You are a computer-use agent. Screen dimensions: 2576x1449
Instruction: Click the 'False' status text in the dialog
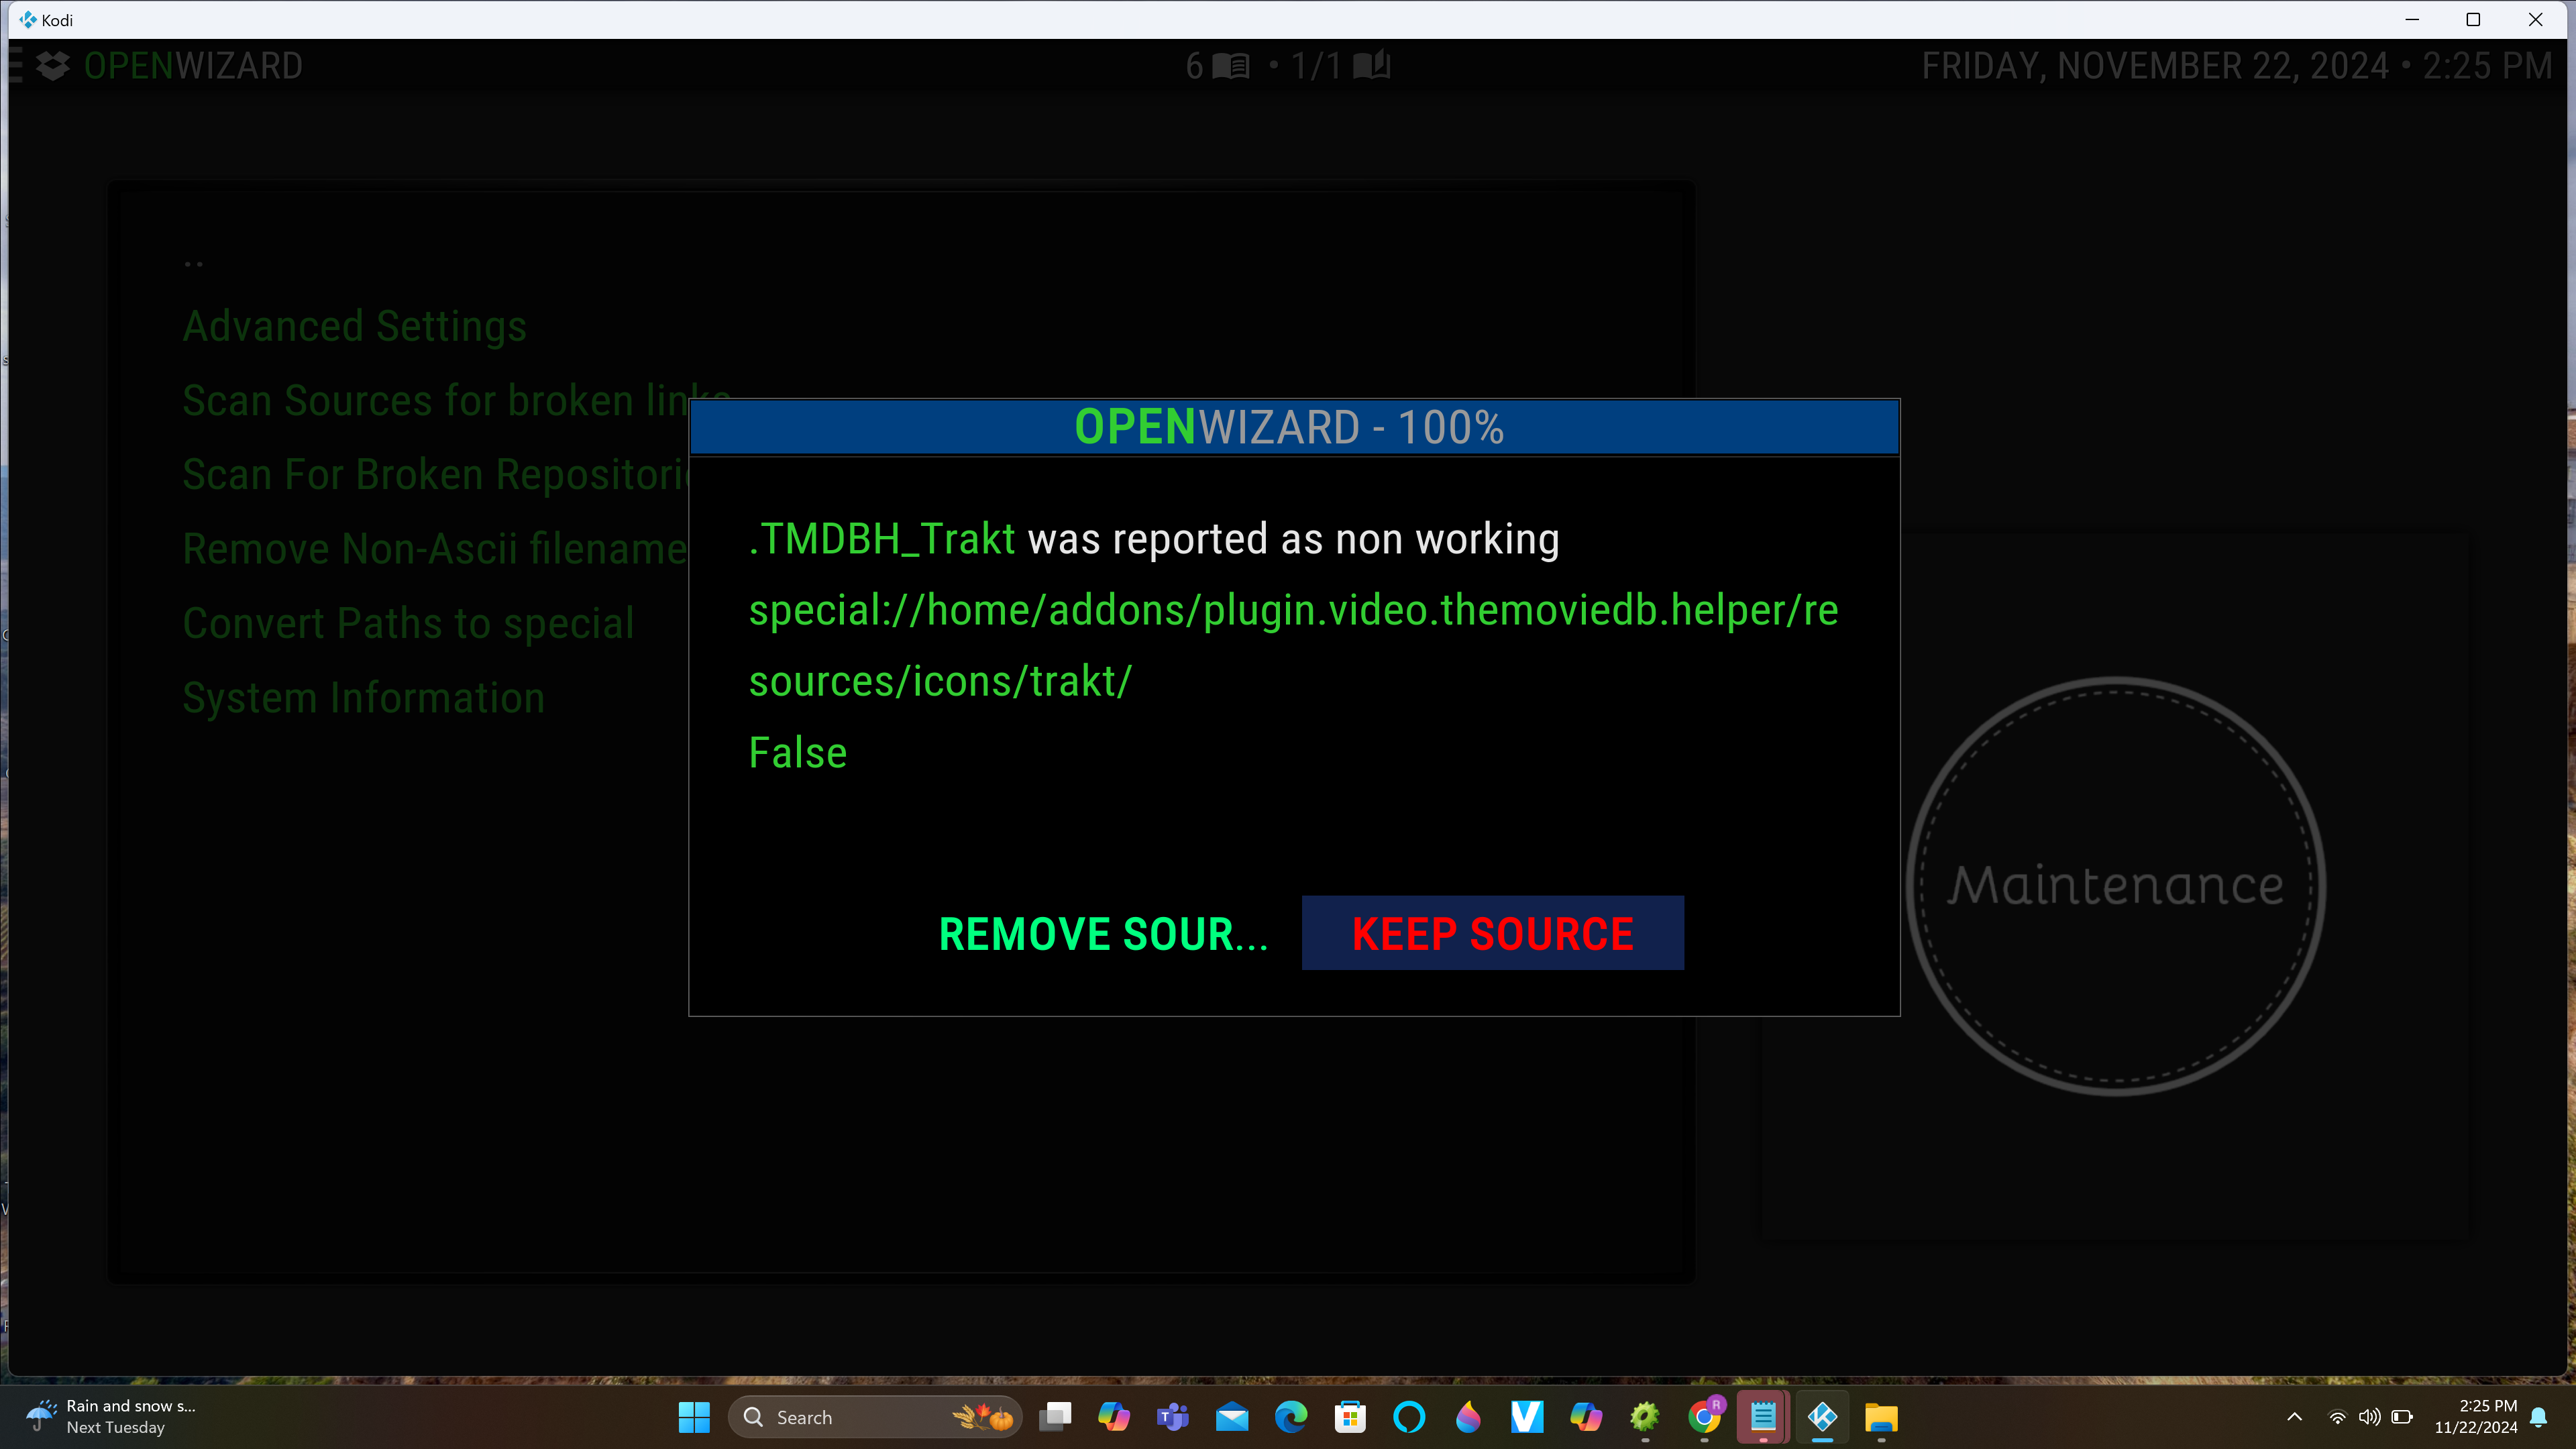point(797,753)
